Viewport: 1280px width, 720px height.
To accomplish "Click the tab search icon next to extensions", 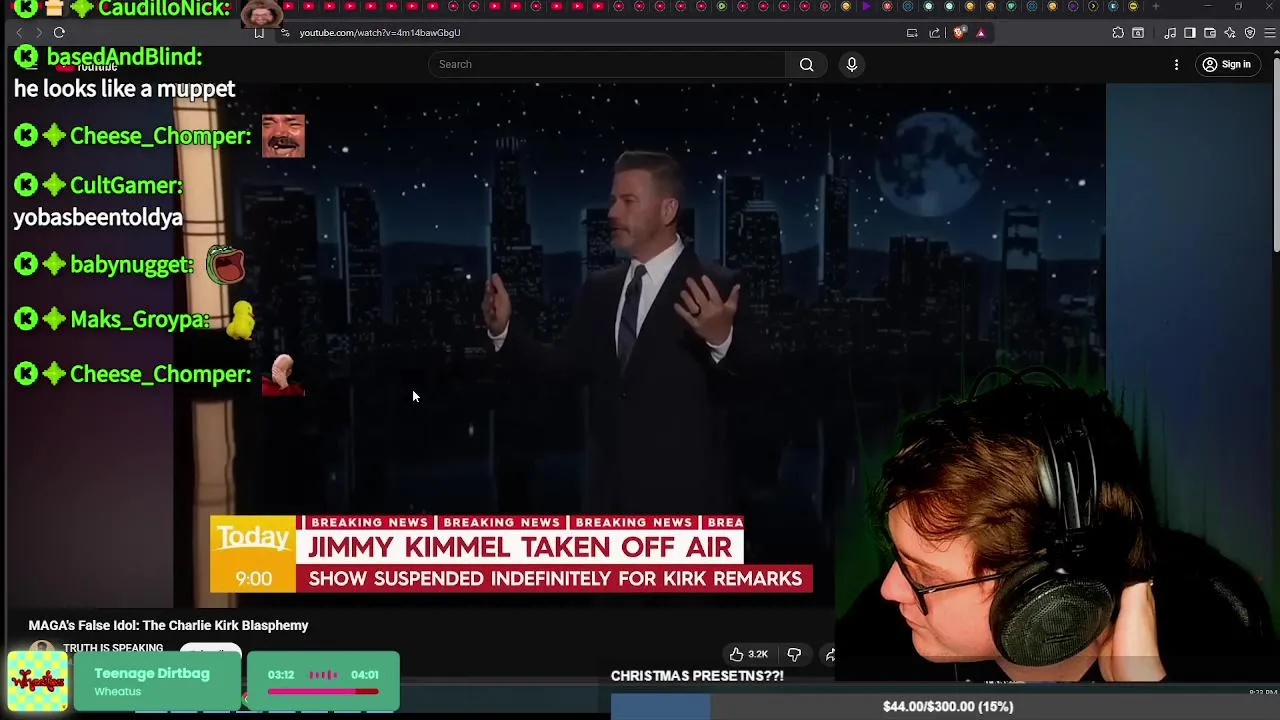I will [1138, 33].
